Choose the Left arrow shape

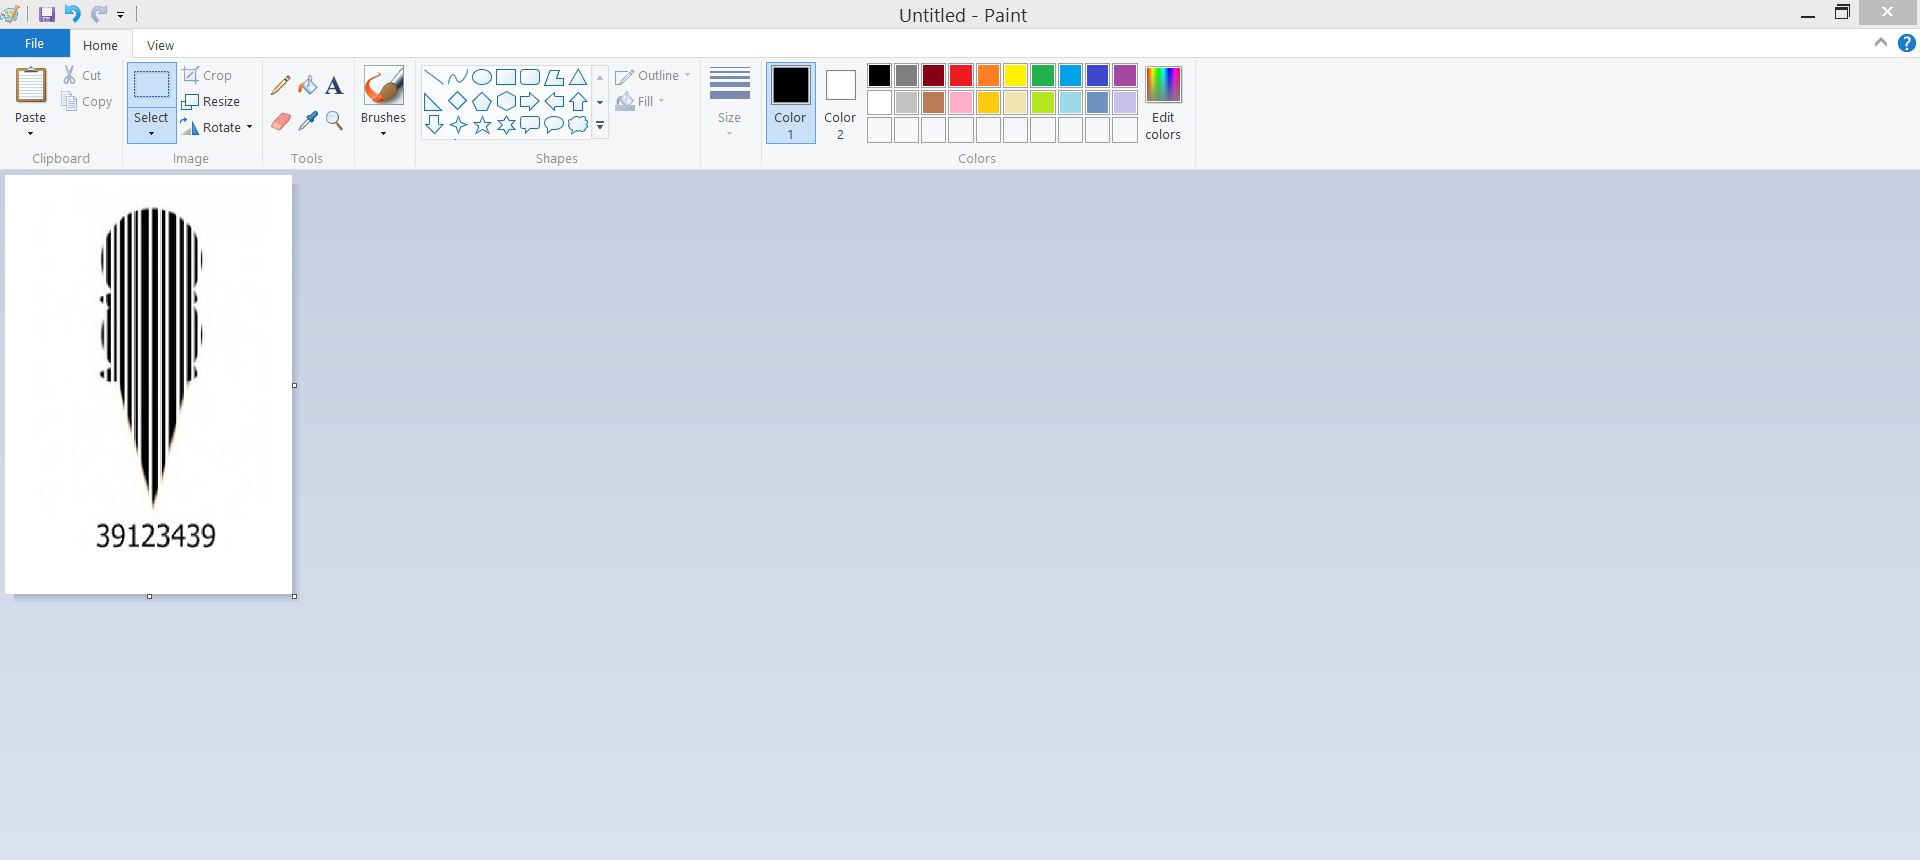(x=554, y=101)
